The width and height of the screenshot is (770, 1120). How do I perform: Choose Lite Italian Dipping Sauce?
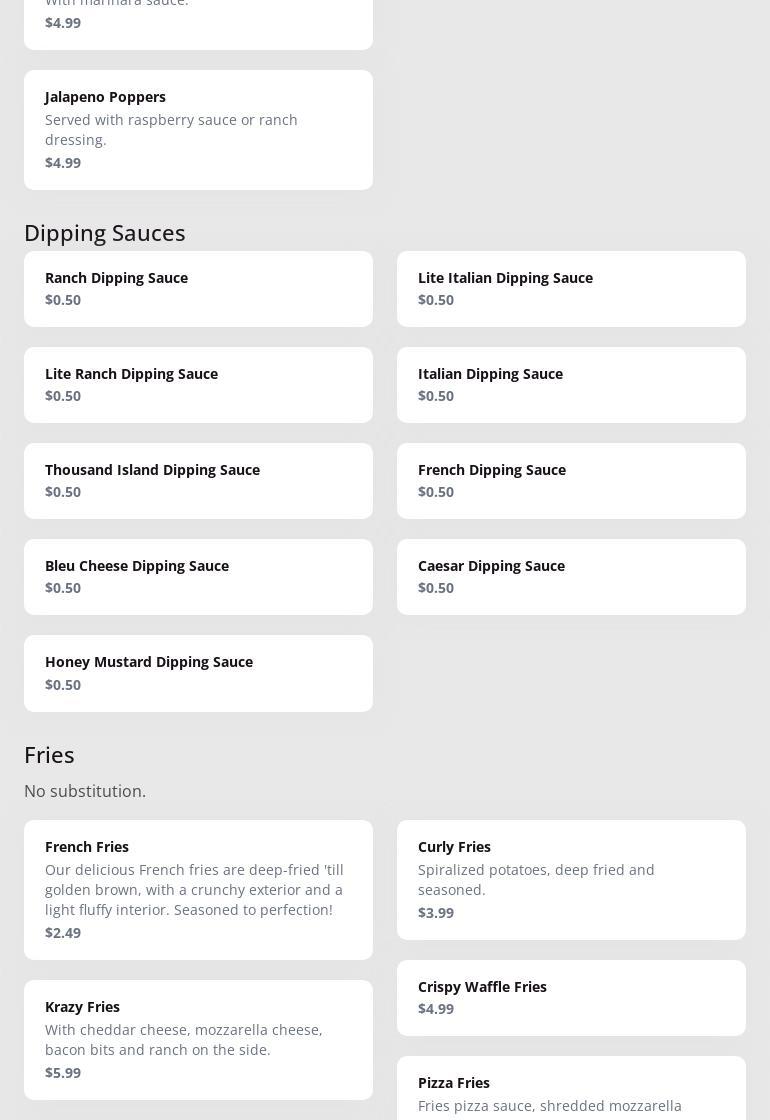[571, 288]
